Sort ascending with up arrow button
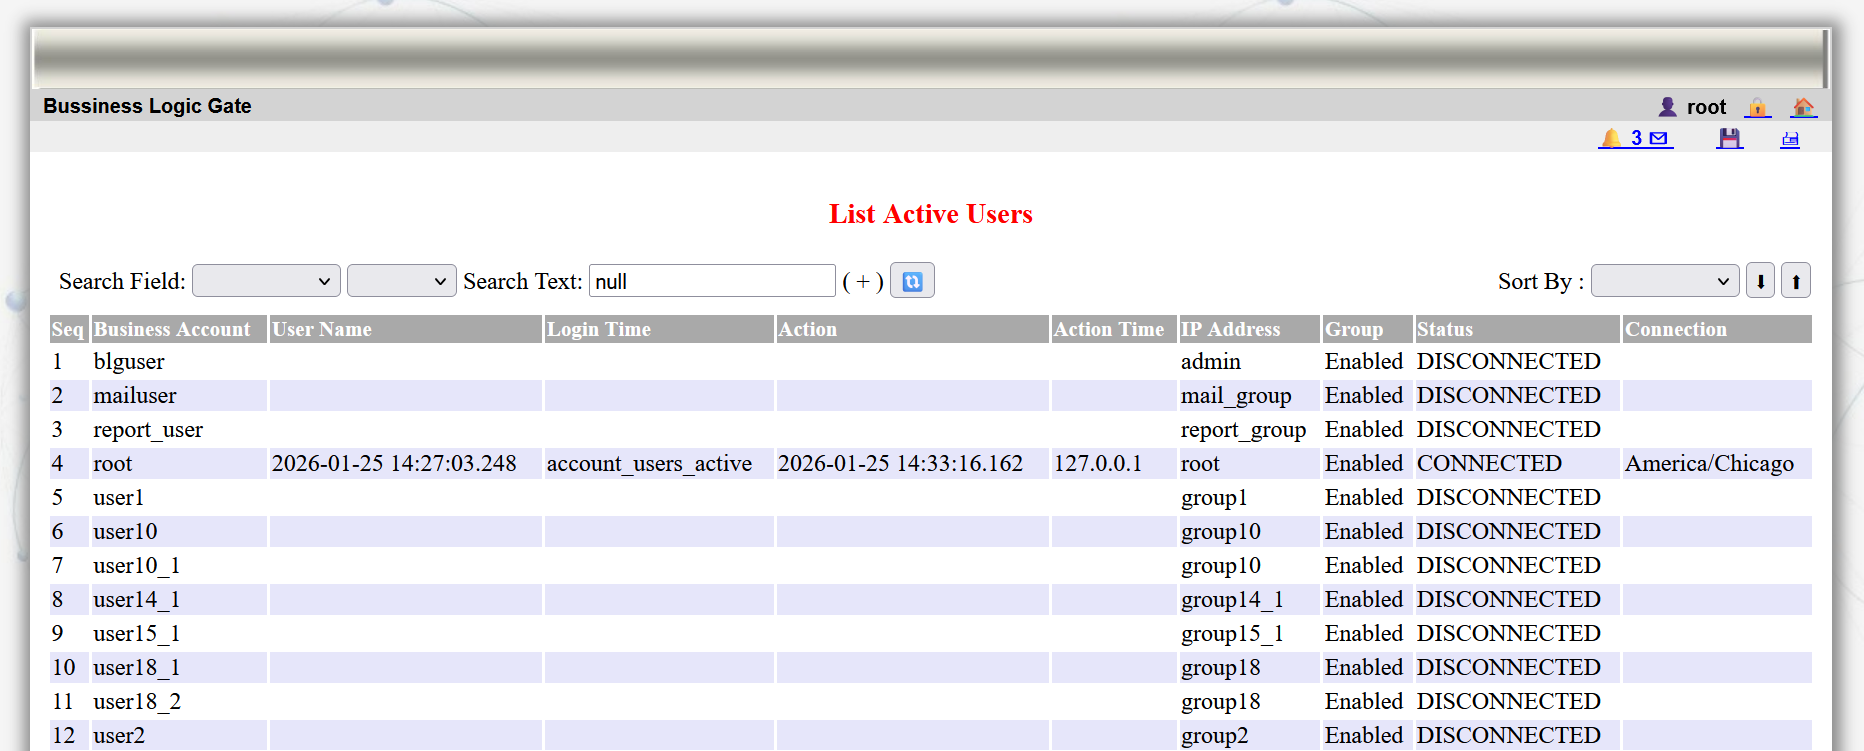 pyautogui.click(x=1796, y=281)
